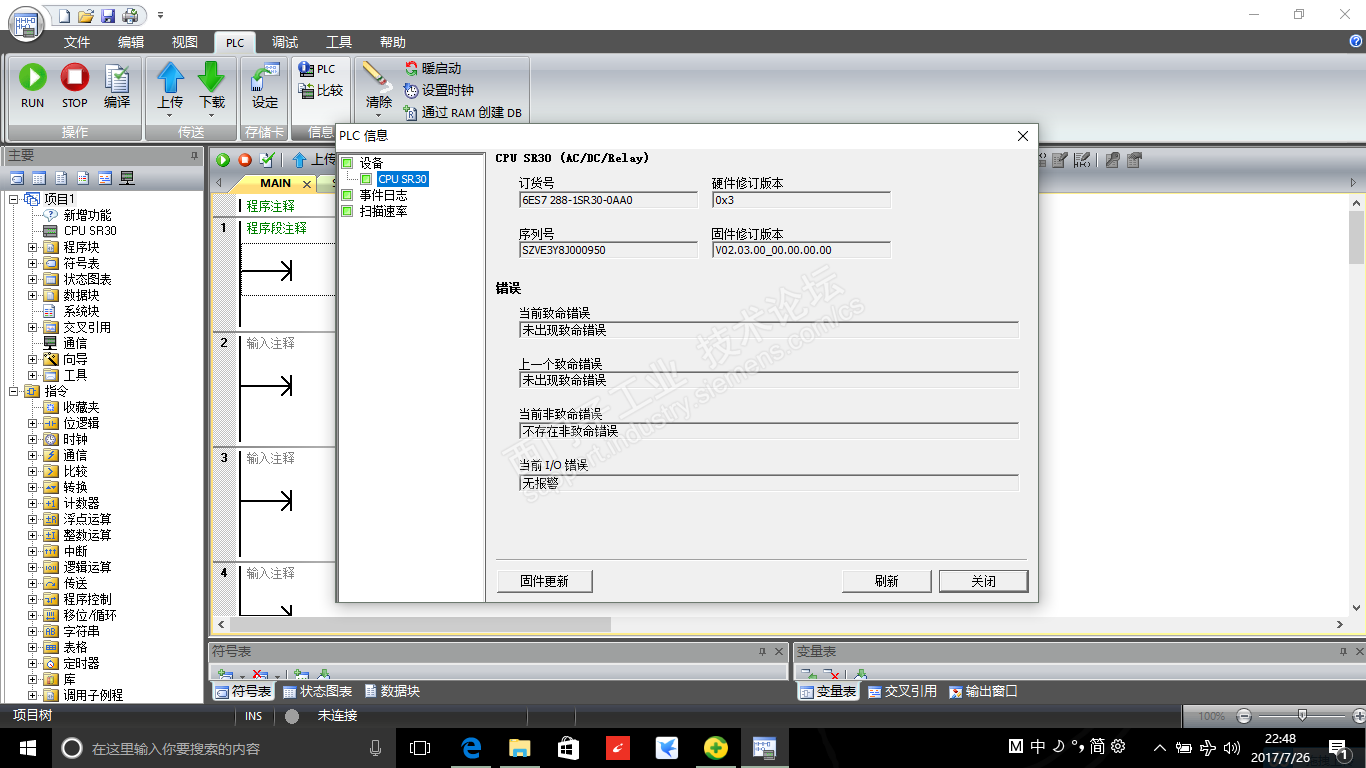Select the MAIN program editor tab

coord(275,183)
